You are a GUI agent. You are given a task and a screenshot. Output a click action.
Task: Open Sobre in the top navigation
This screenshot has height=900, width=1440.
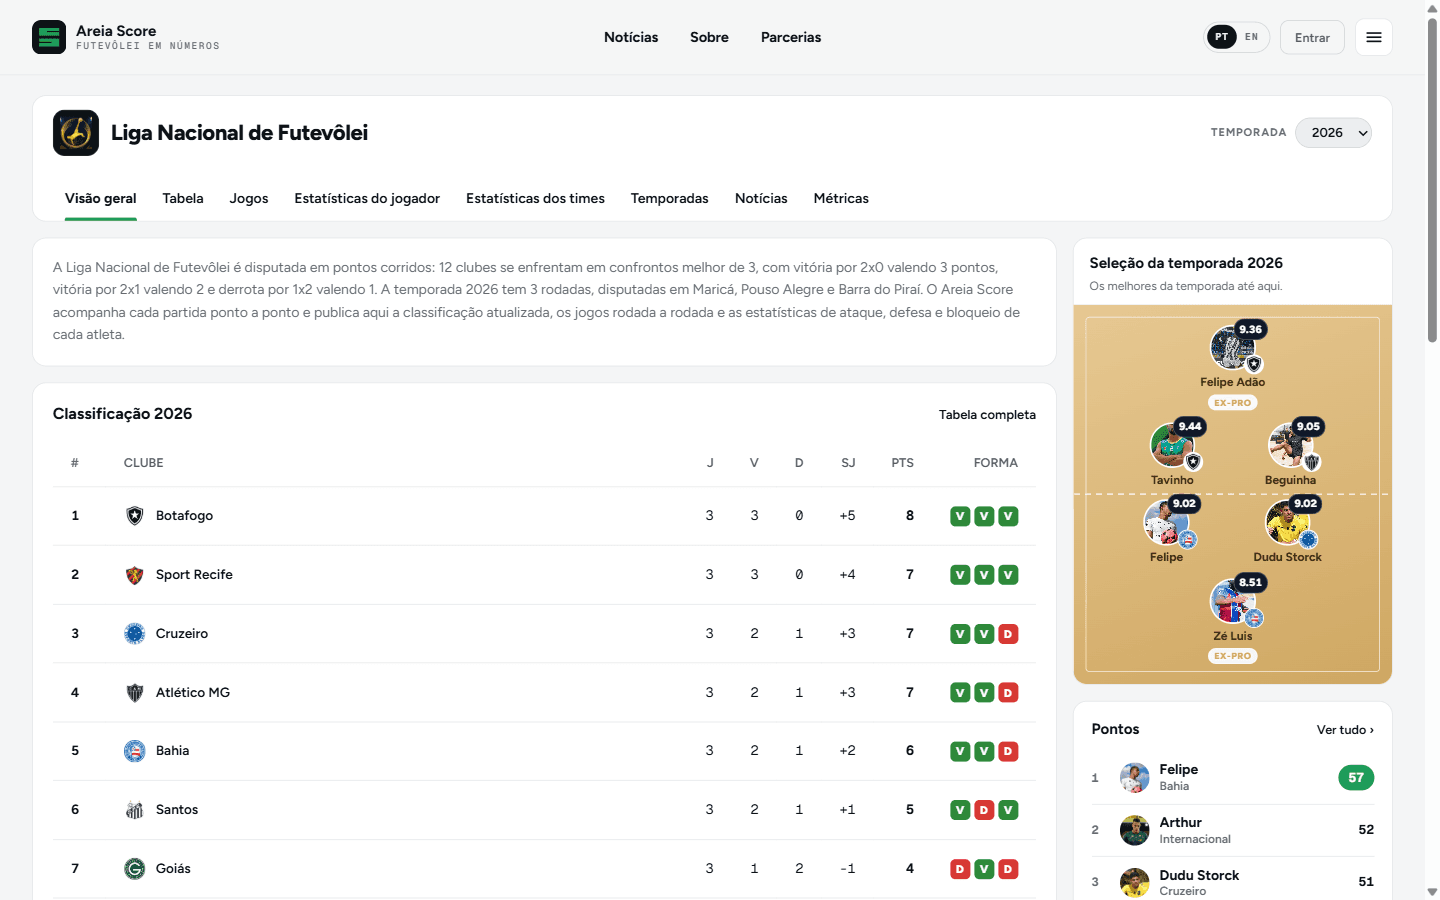click(x=709, y=37)
